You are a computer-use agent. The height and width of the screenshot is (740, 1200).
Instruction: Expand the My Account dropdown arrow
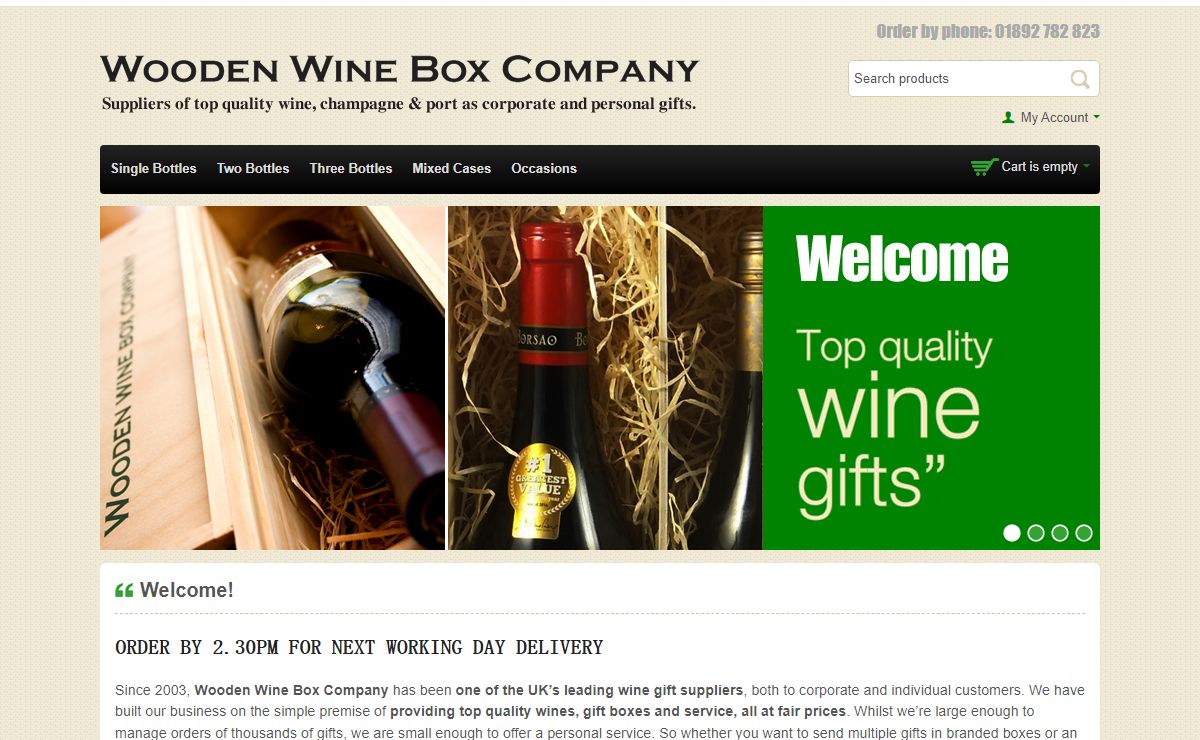click(1096, 117)
